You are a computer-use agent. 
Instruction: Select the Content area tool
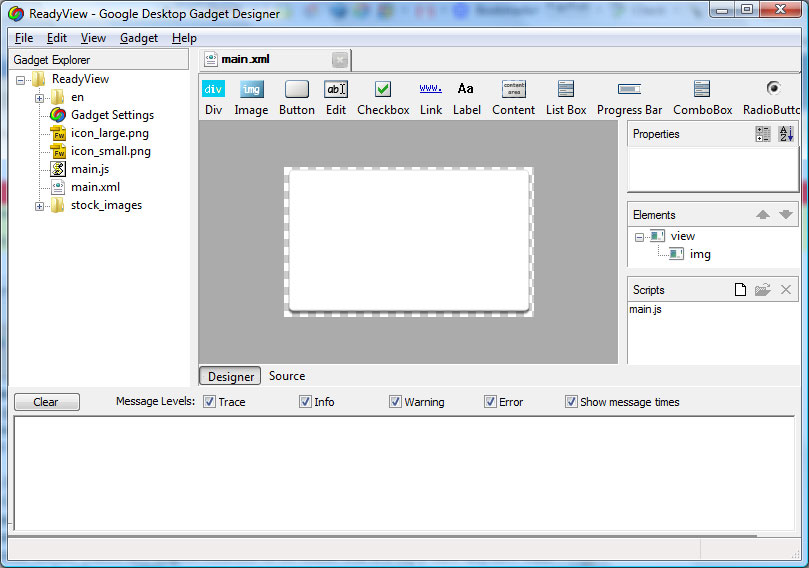click(513, 98)
